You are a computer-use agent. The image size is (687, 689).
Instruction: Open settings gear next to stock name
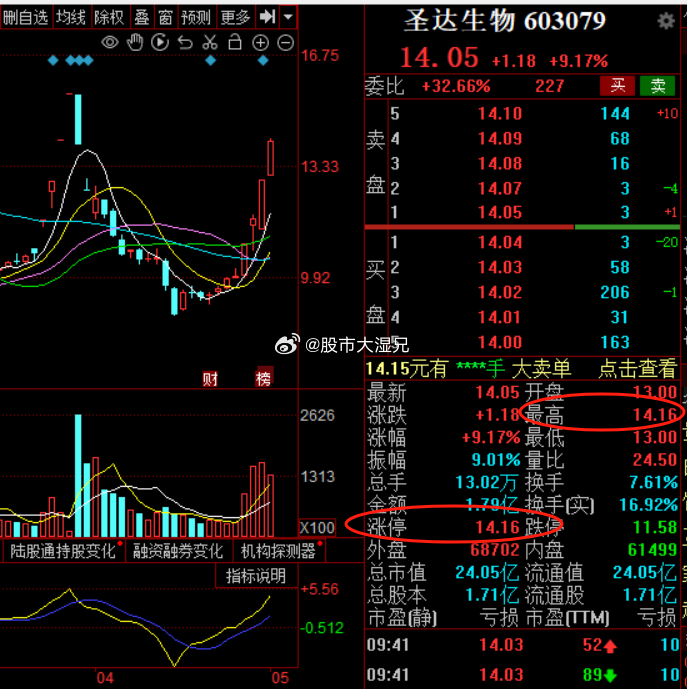(x=666, y=21)
